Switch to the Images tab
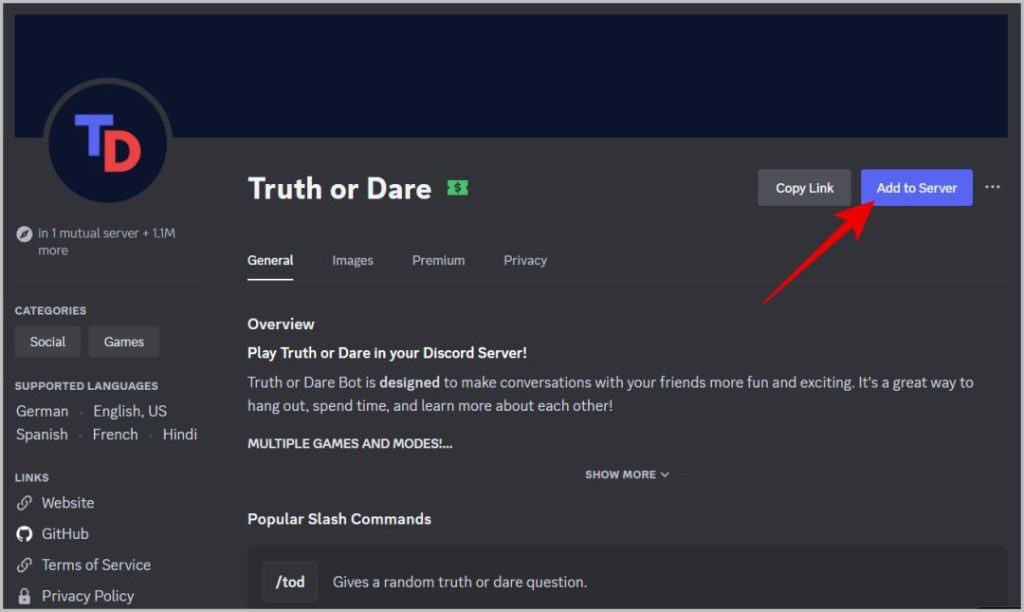This screenshot has height=612, width=1024. pyautogui.click(x=353, y=261)
